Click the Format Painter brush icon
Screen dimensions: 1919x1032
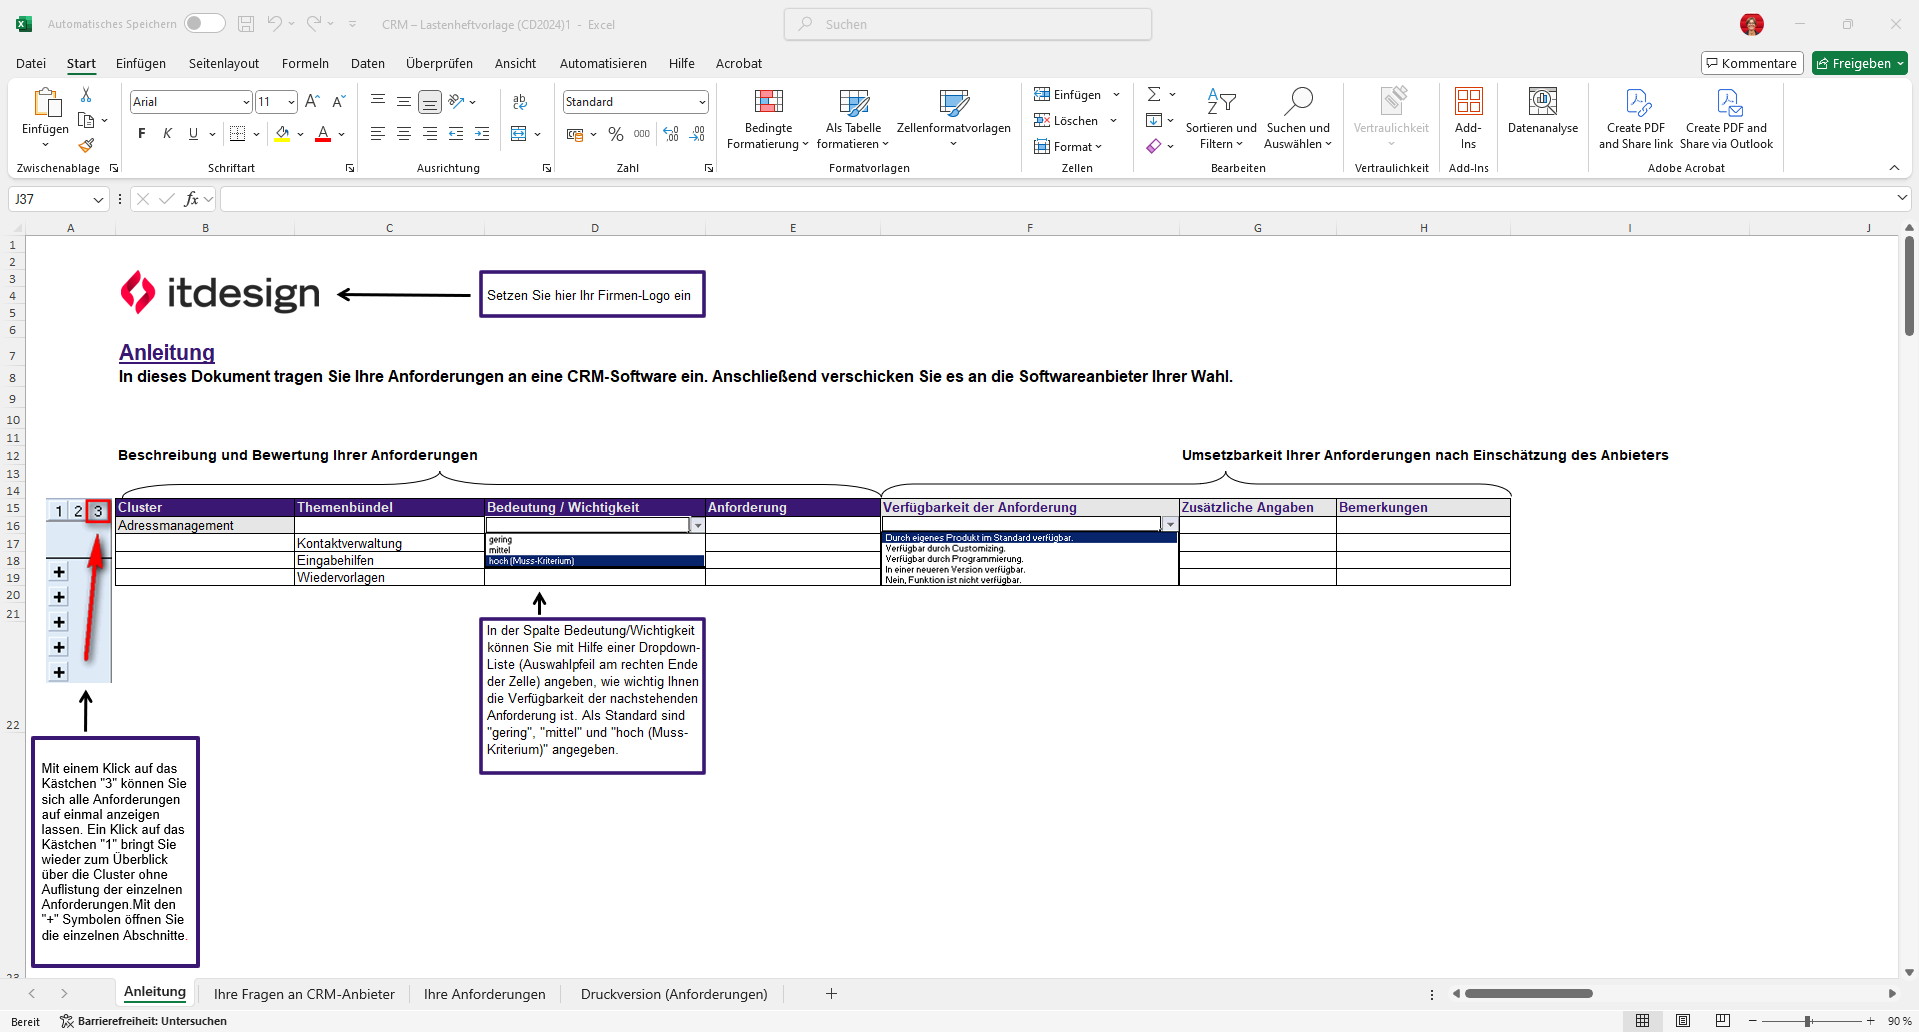(x=86, y=146)
